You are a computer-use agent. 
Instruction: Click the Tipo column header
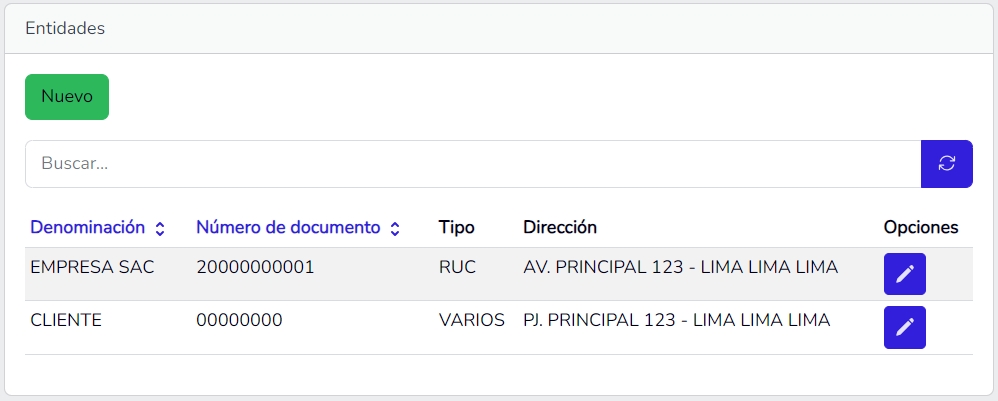[456, 227]
